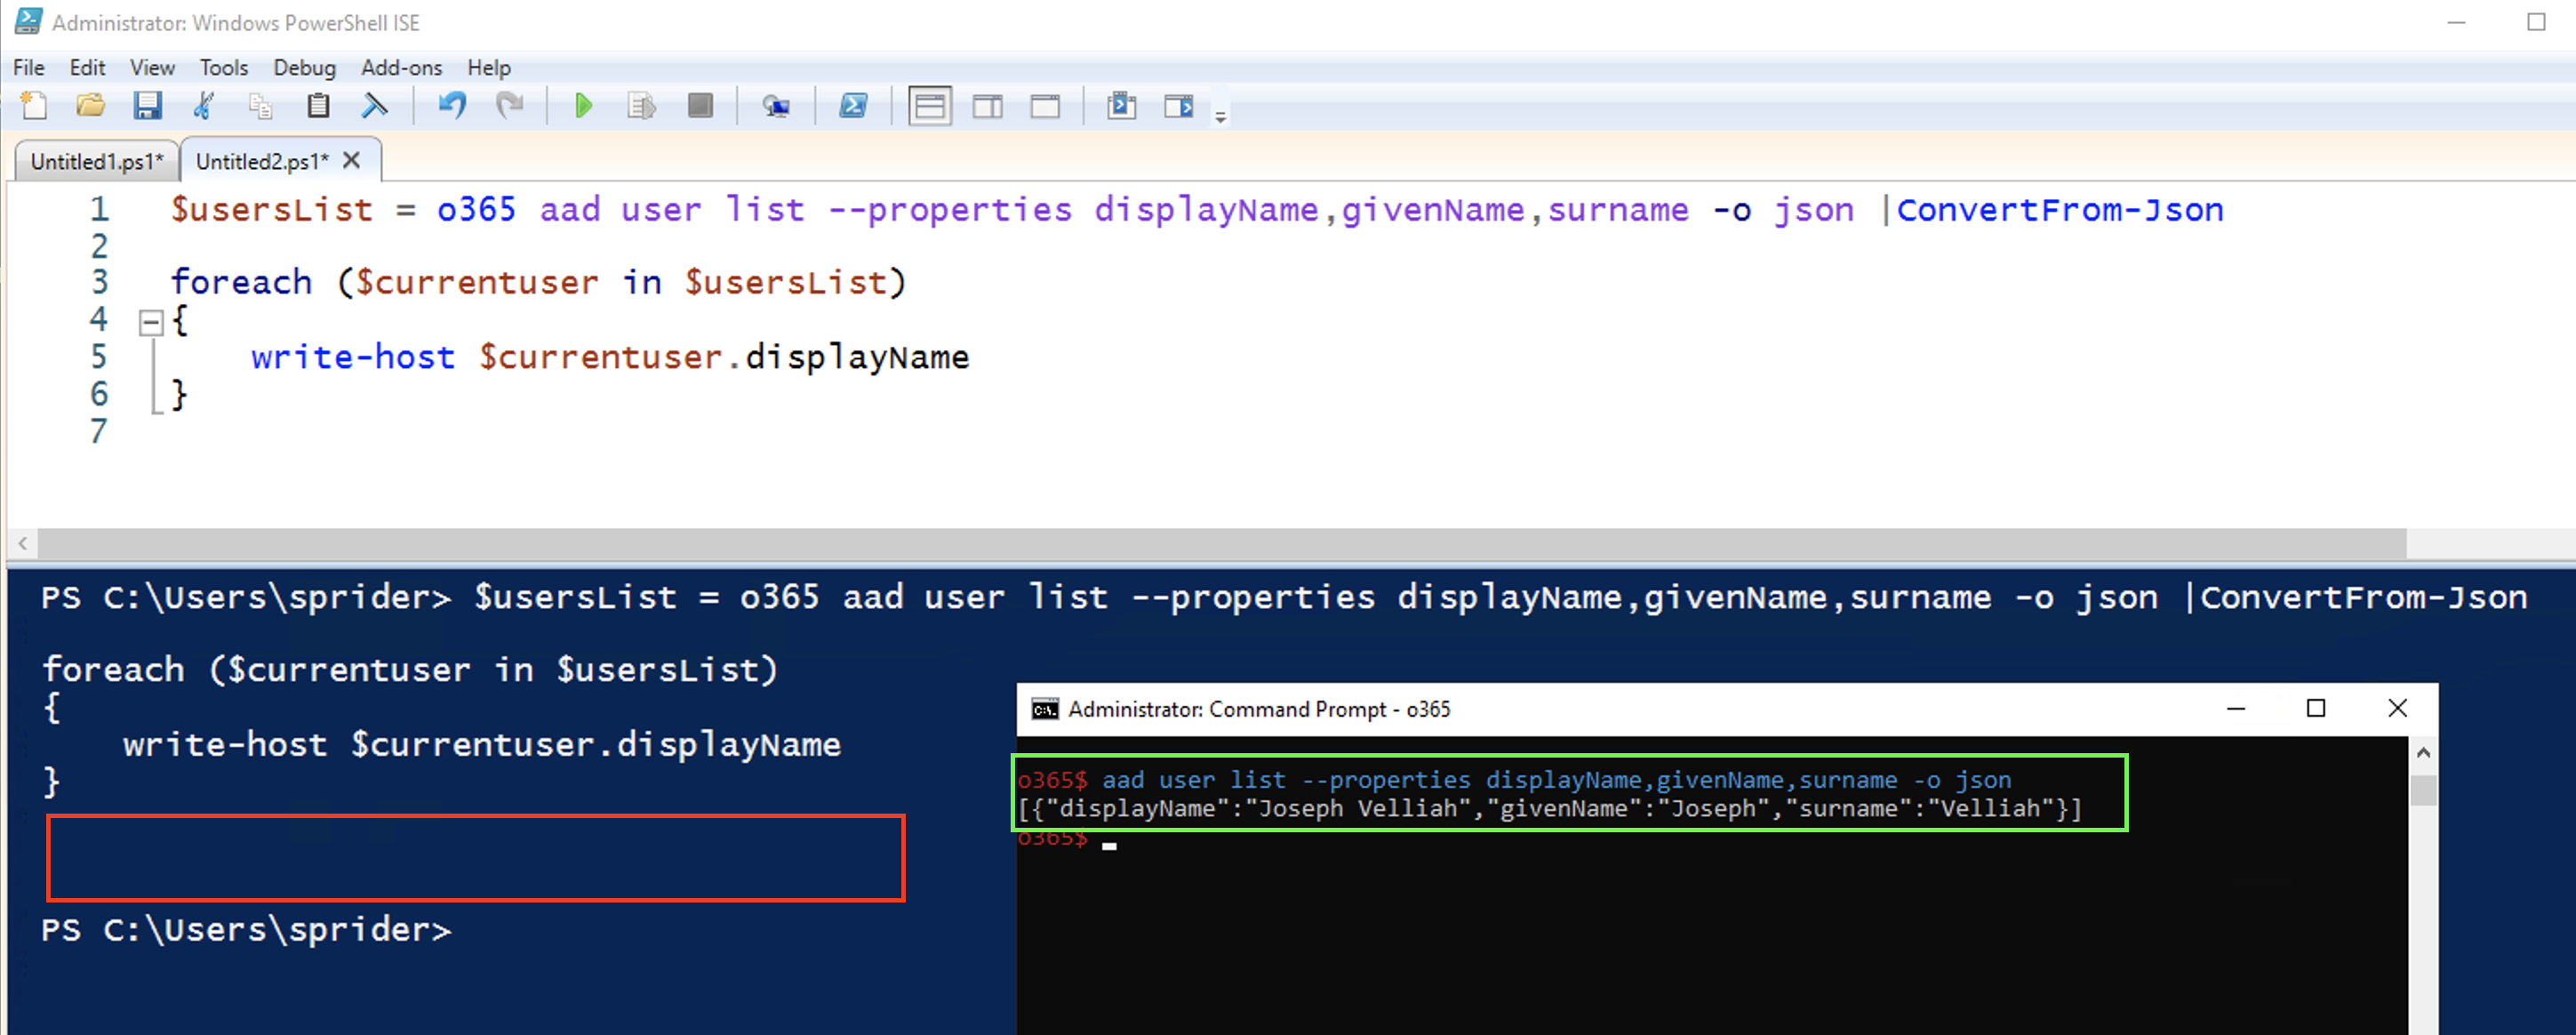Click the Start PowerShell.exe icon
Image resolution: width=2576 pixels, height=1035 pixels.
click(x=853, y=106)
